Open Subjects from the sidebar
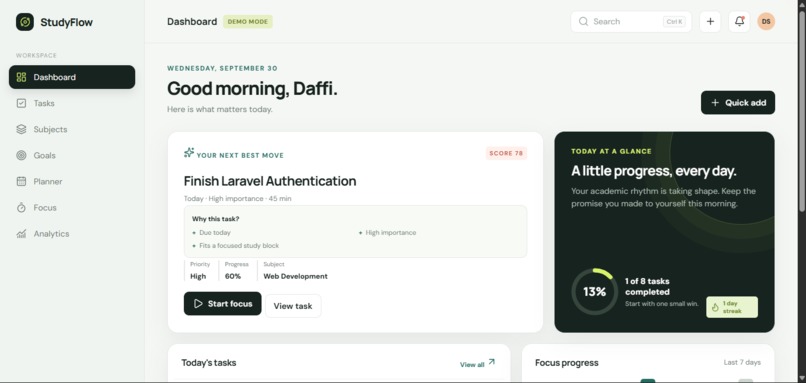Screen dimensions: 806x383 point(72,129)
